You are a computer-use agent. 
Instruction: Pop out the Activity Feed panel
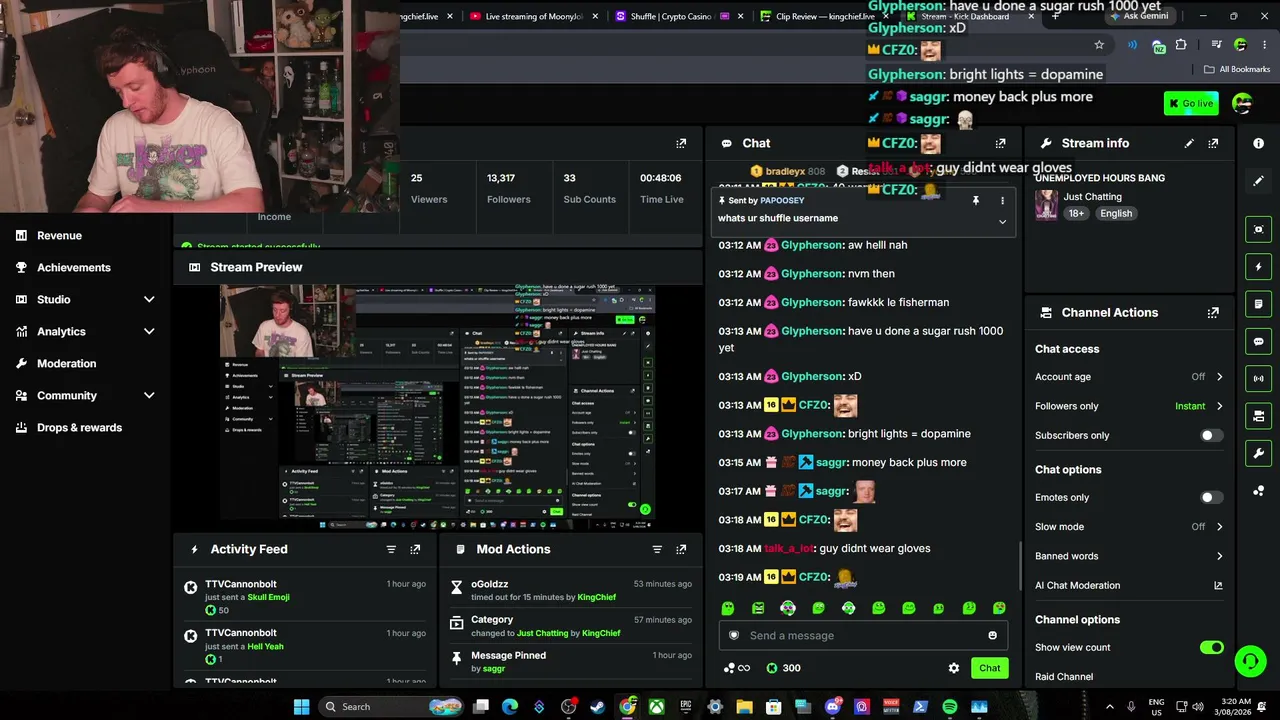[x=415, y=549]
